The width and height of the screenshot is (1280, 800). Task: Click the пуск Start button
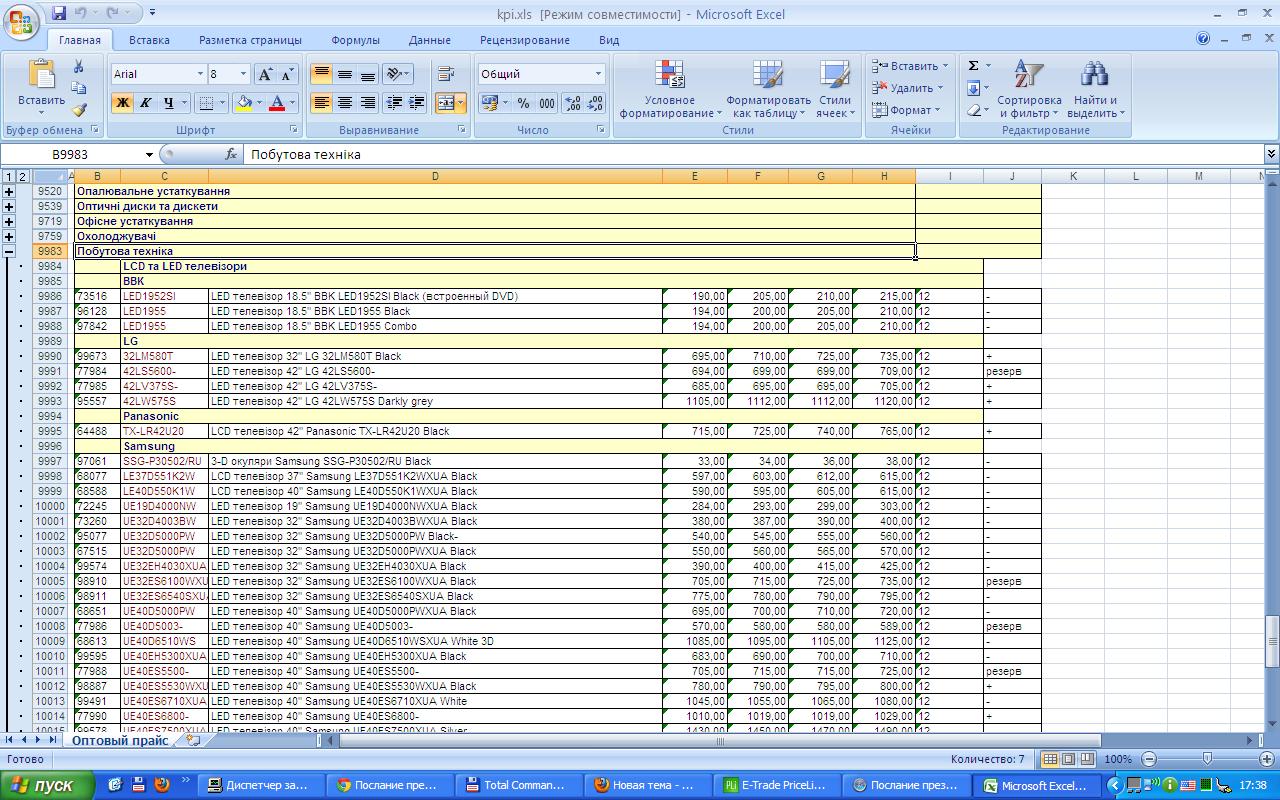pyautogui.click(x=47, y=785)
